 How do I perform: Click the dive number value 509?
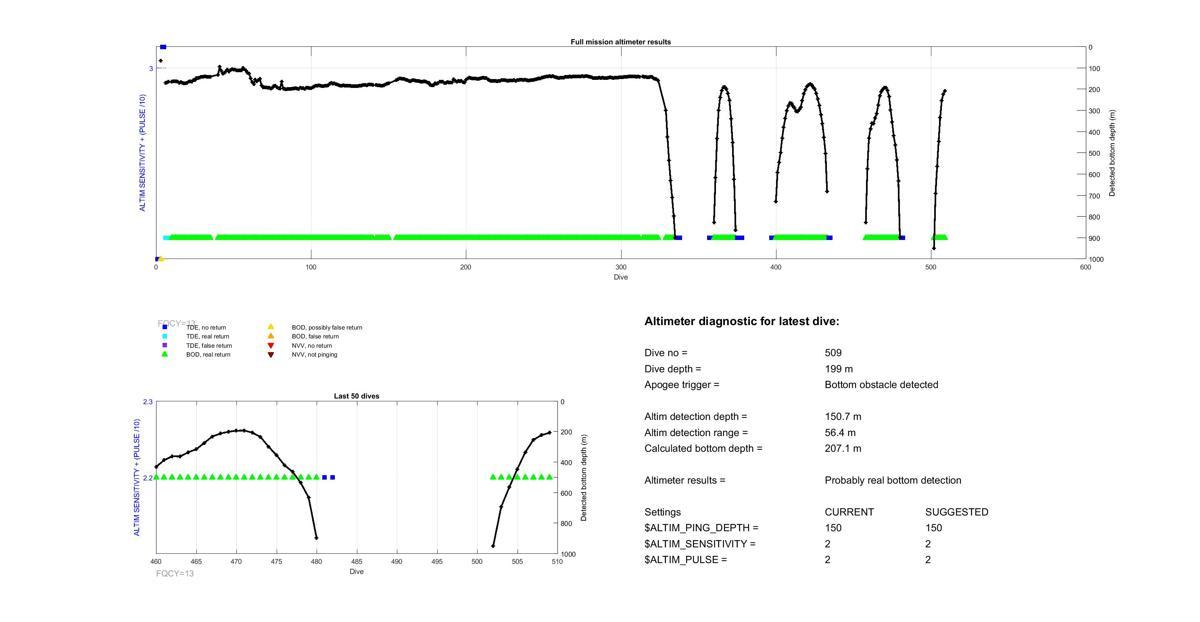click(833, 353)
